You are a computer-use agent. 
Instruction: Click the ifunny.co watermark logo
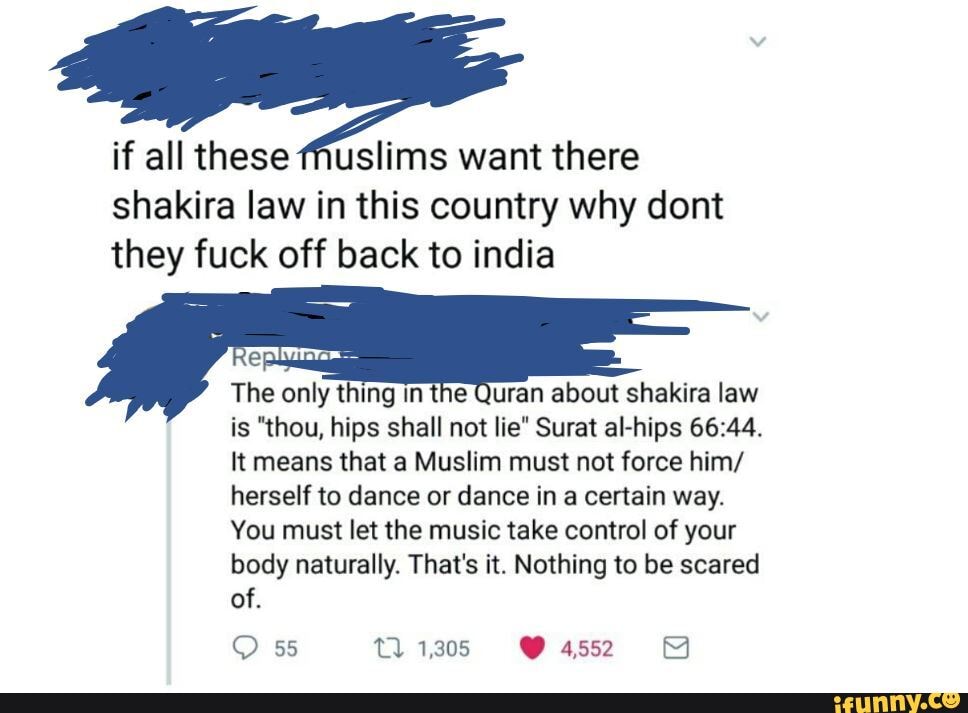tap(896, 702)
